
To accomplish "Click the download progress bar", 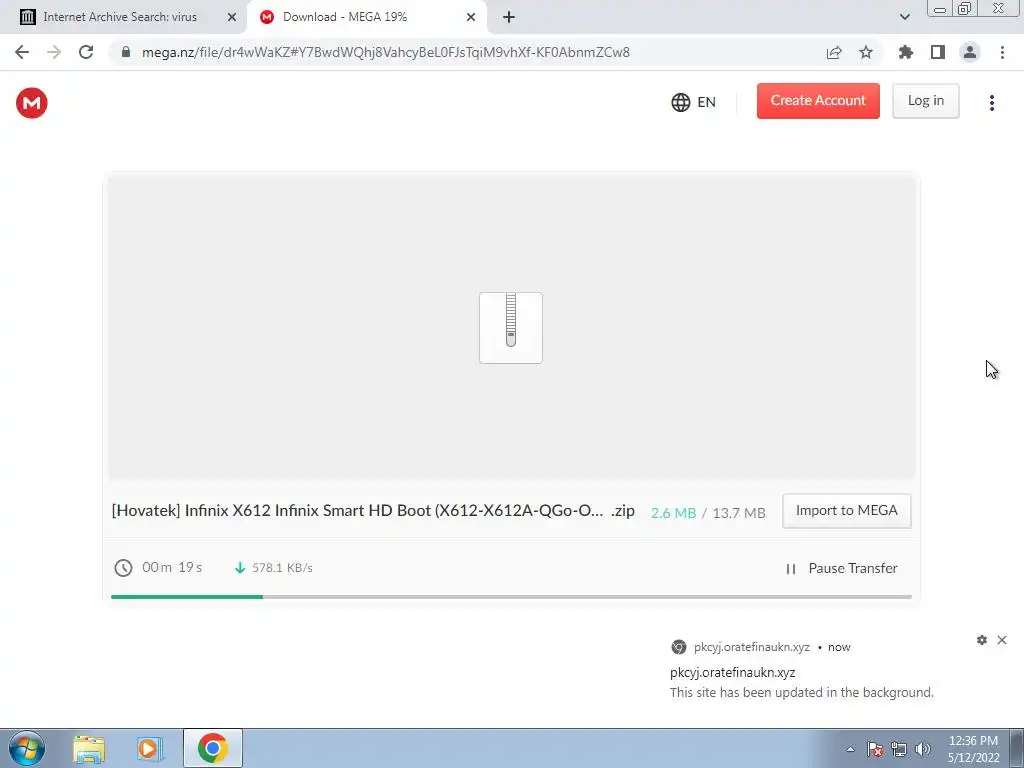I will click(511, 597).
